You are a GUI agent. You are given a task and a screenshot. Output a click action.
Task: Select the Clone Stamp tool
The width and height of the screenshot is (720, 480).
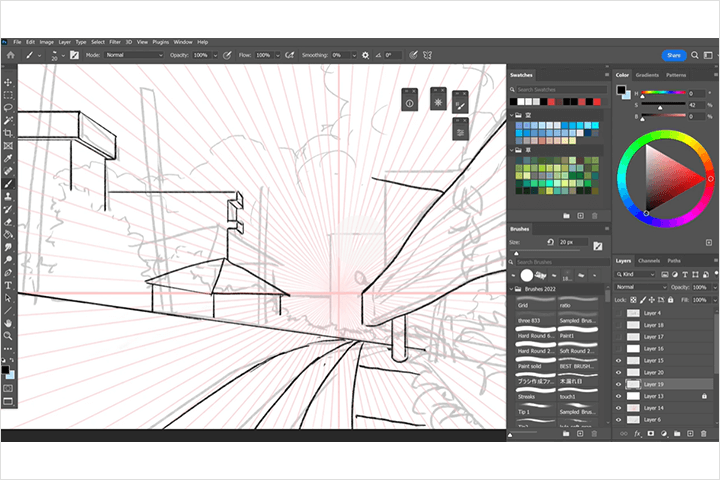8,197
